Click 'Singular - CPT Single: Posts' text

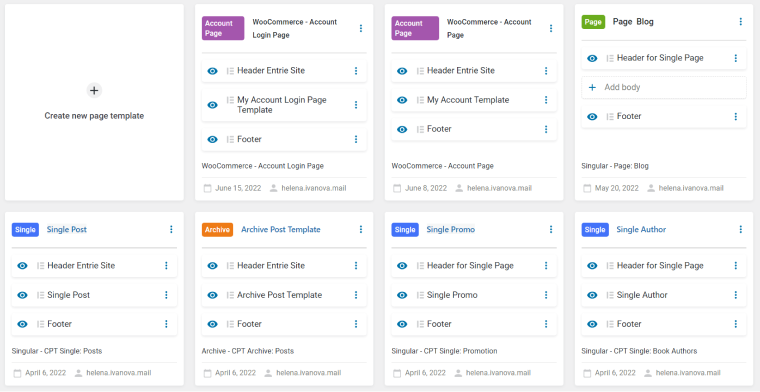[57, 351]
